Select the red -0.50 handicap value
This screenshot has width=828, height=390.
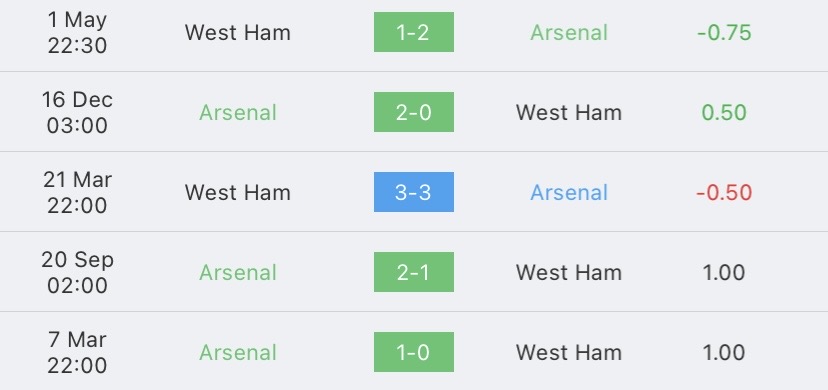tap(724, 193)
